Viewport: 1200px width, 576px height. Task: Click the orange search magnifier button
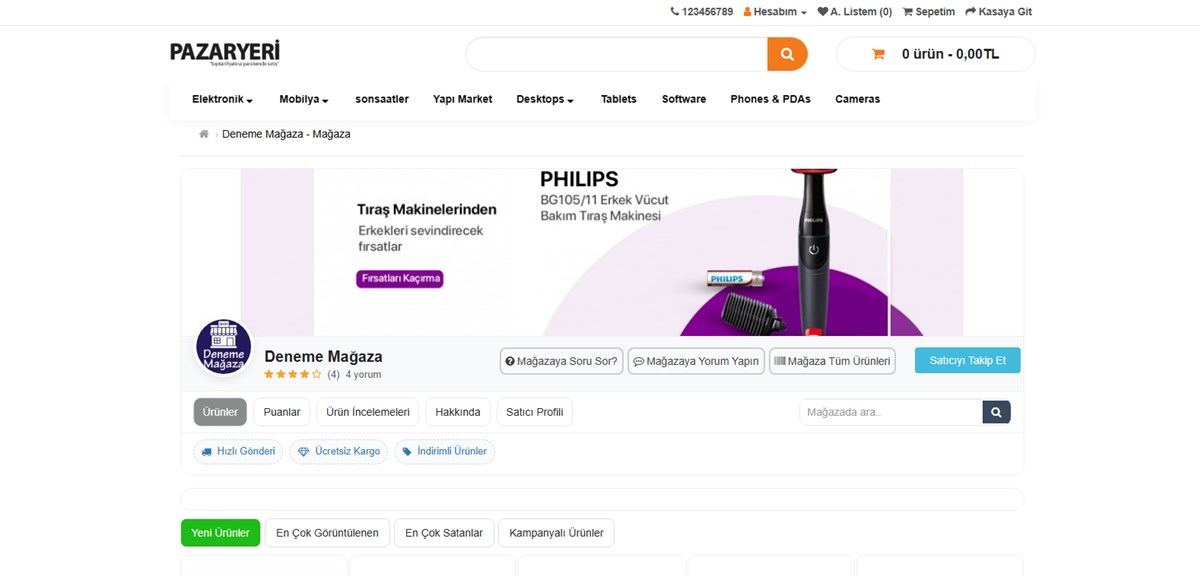point(787,54)
